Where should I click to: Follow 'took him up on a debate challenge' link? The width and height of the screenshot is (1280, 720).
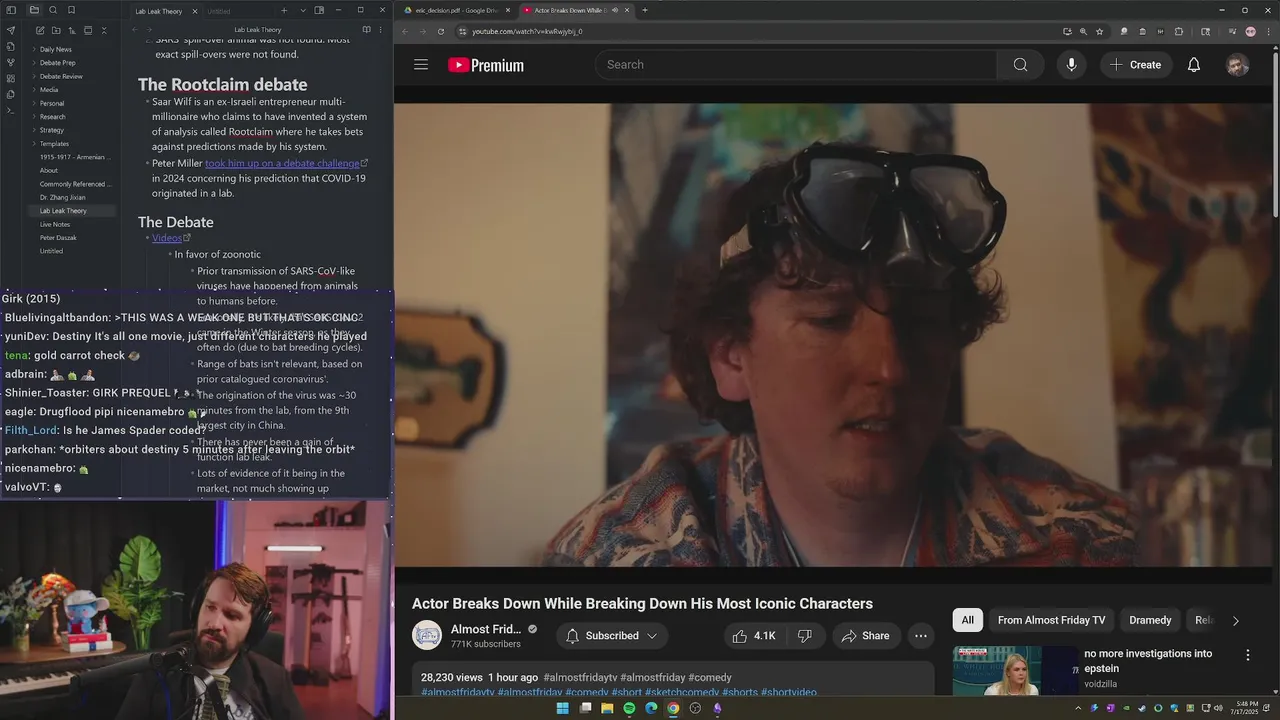(x=282, y=163)
